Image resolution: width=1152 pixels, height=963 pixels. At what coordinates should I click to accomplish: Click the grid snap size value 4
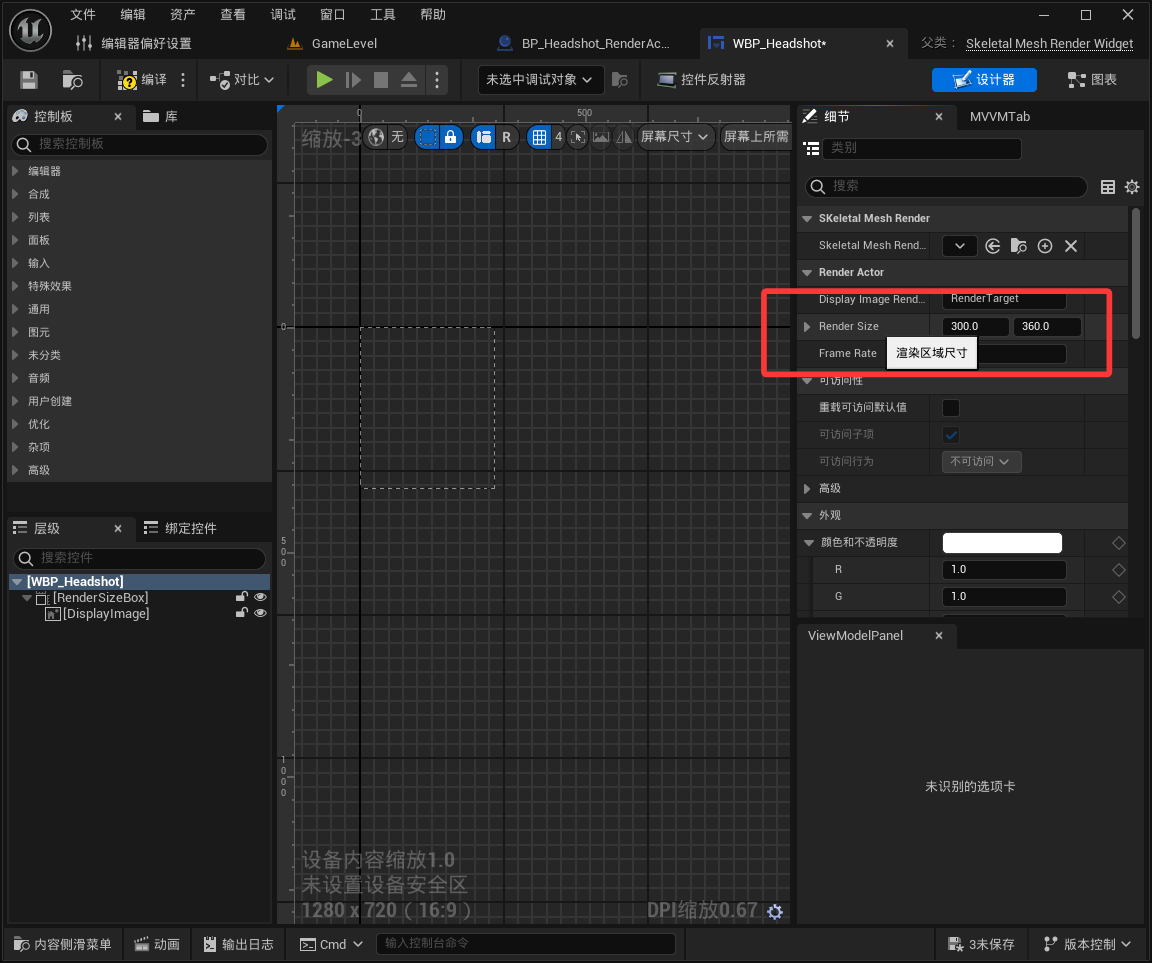558,137
